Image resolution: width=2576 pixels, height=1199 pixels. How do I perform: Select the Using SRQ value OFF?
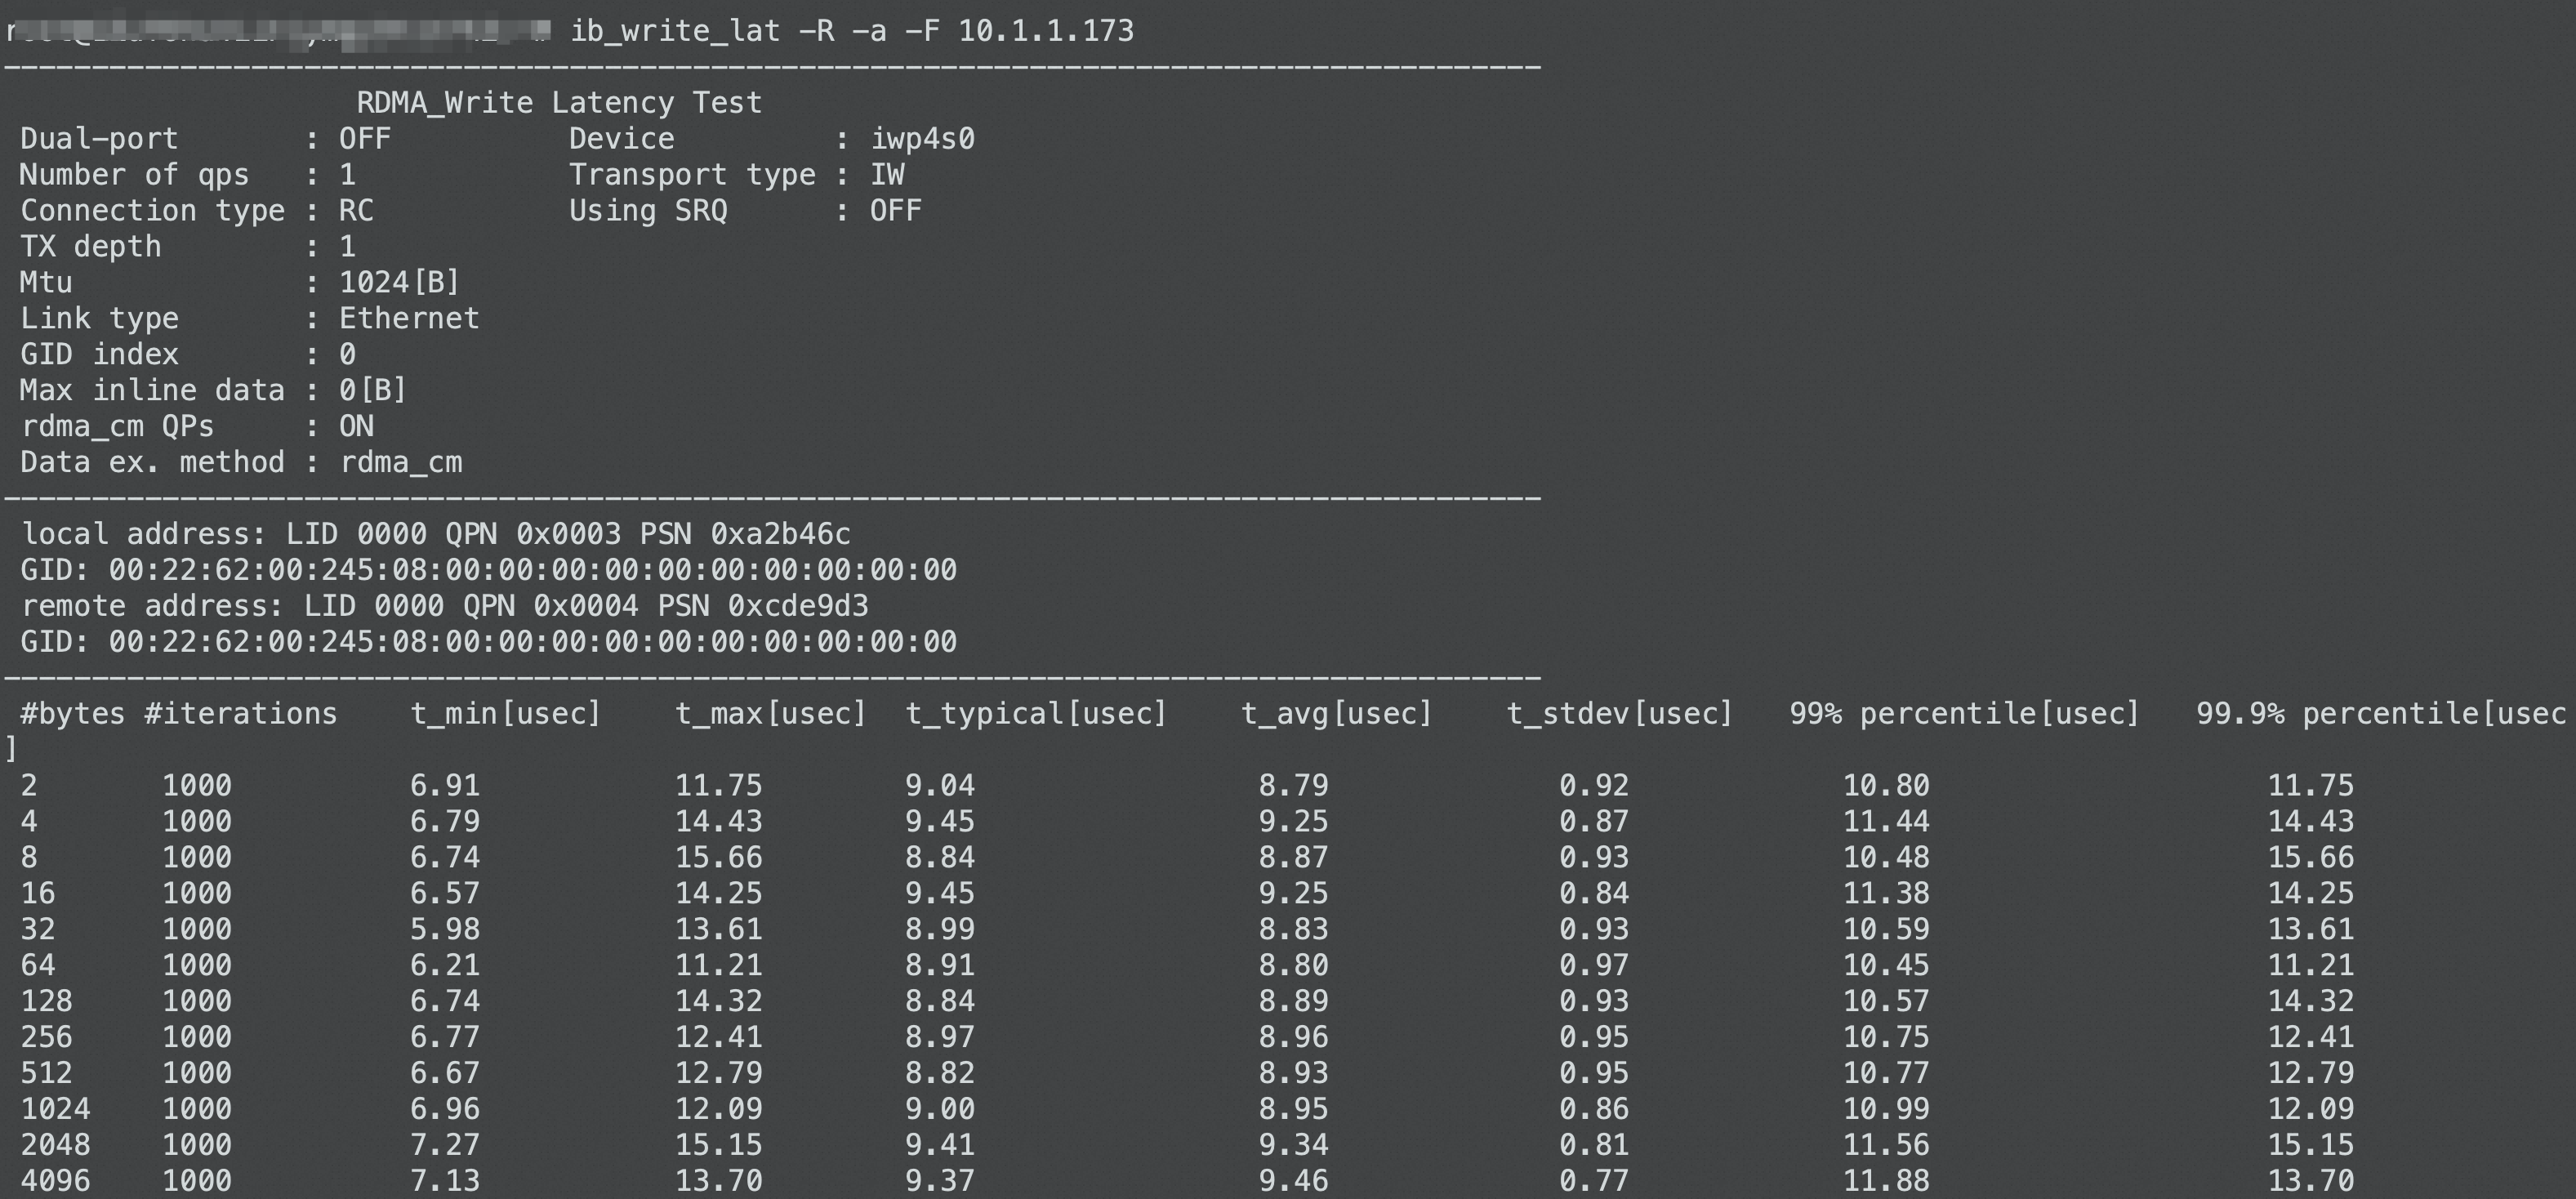click(x=895, y=211)
